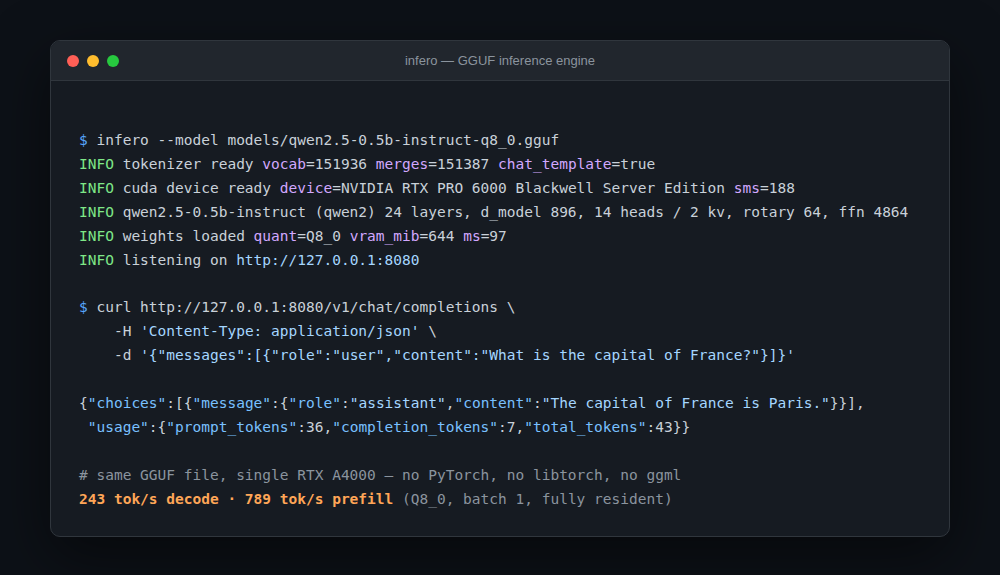
Task: Click the INFO label on the weights loaded line
Action: coord(96,237)
